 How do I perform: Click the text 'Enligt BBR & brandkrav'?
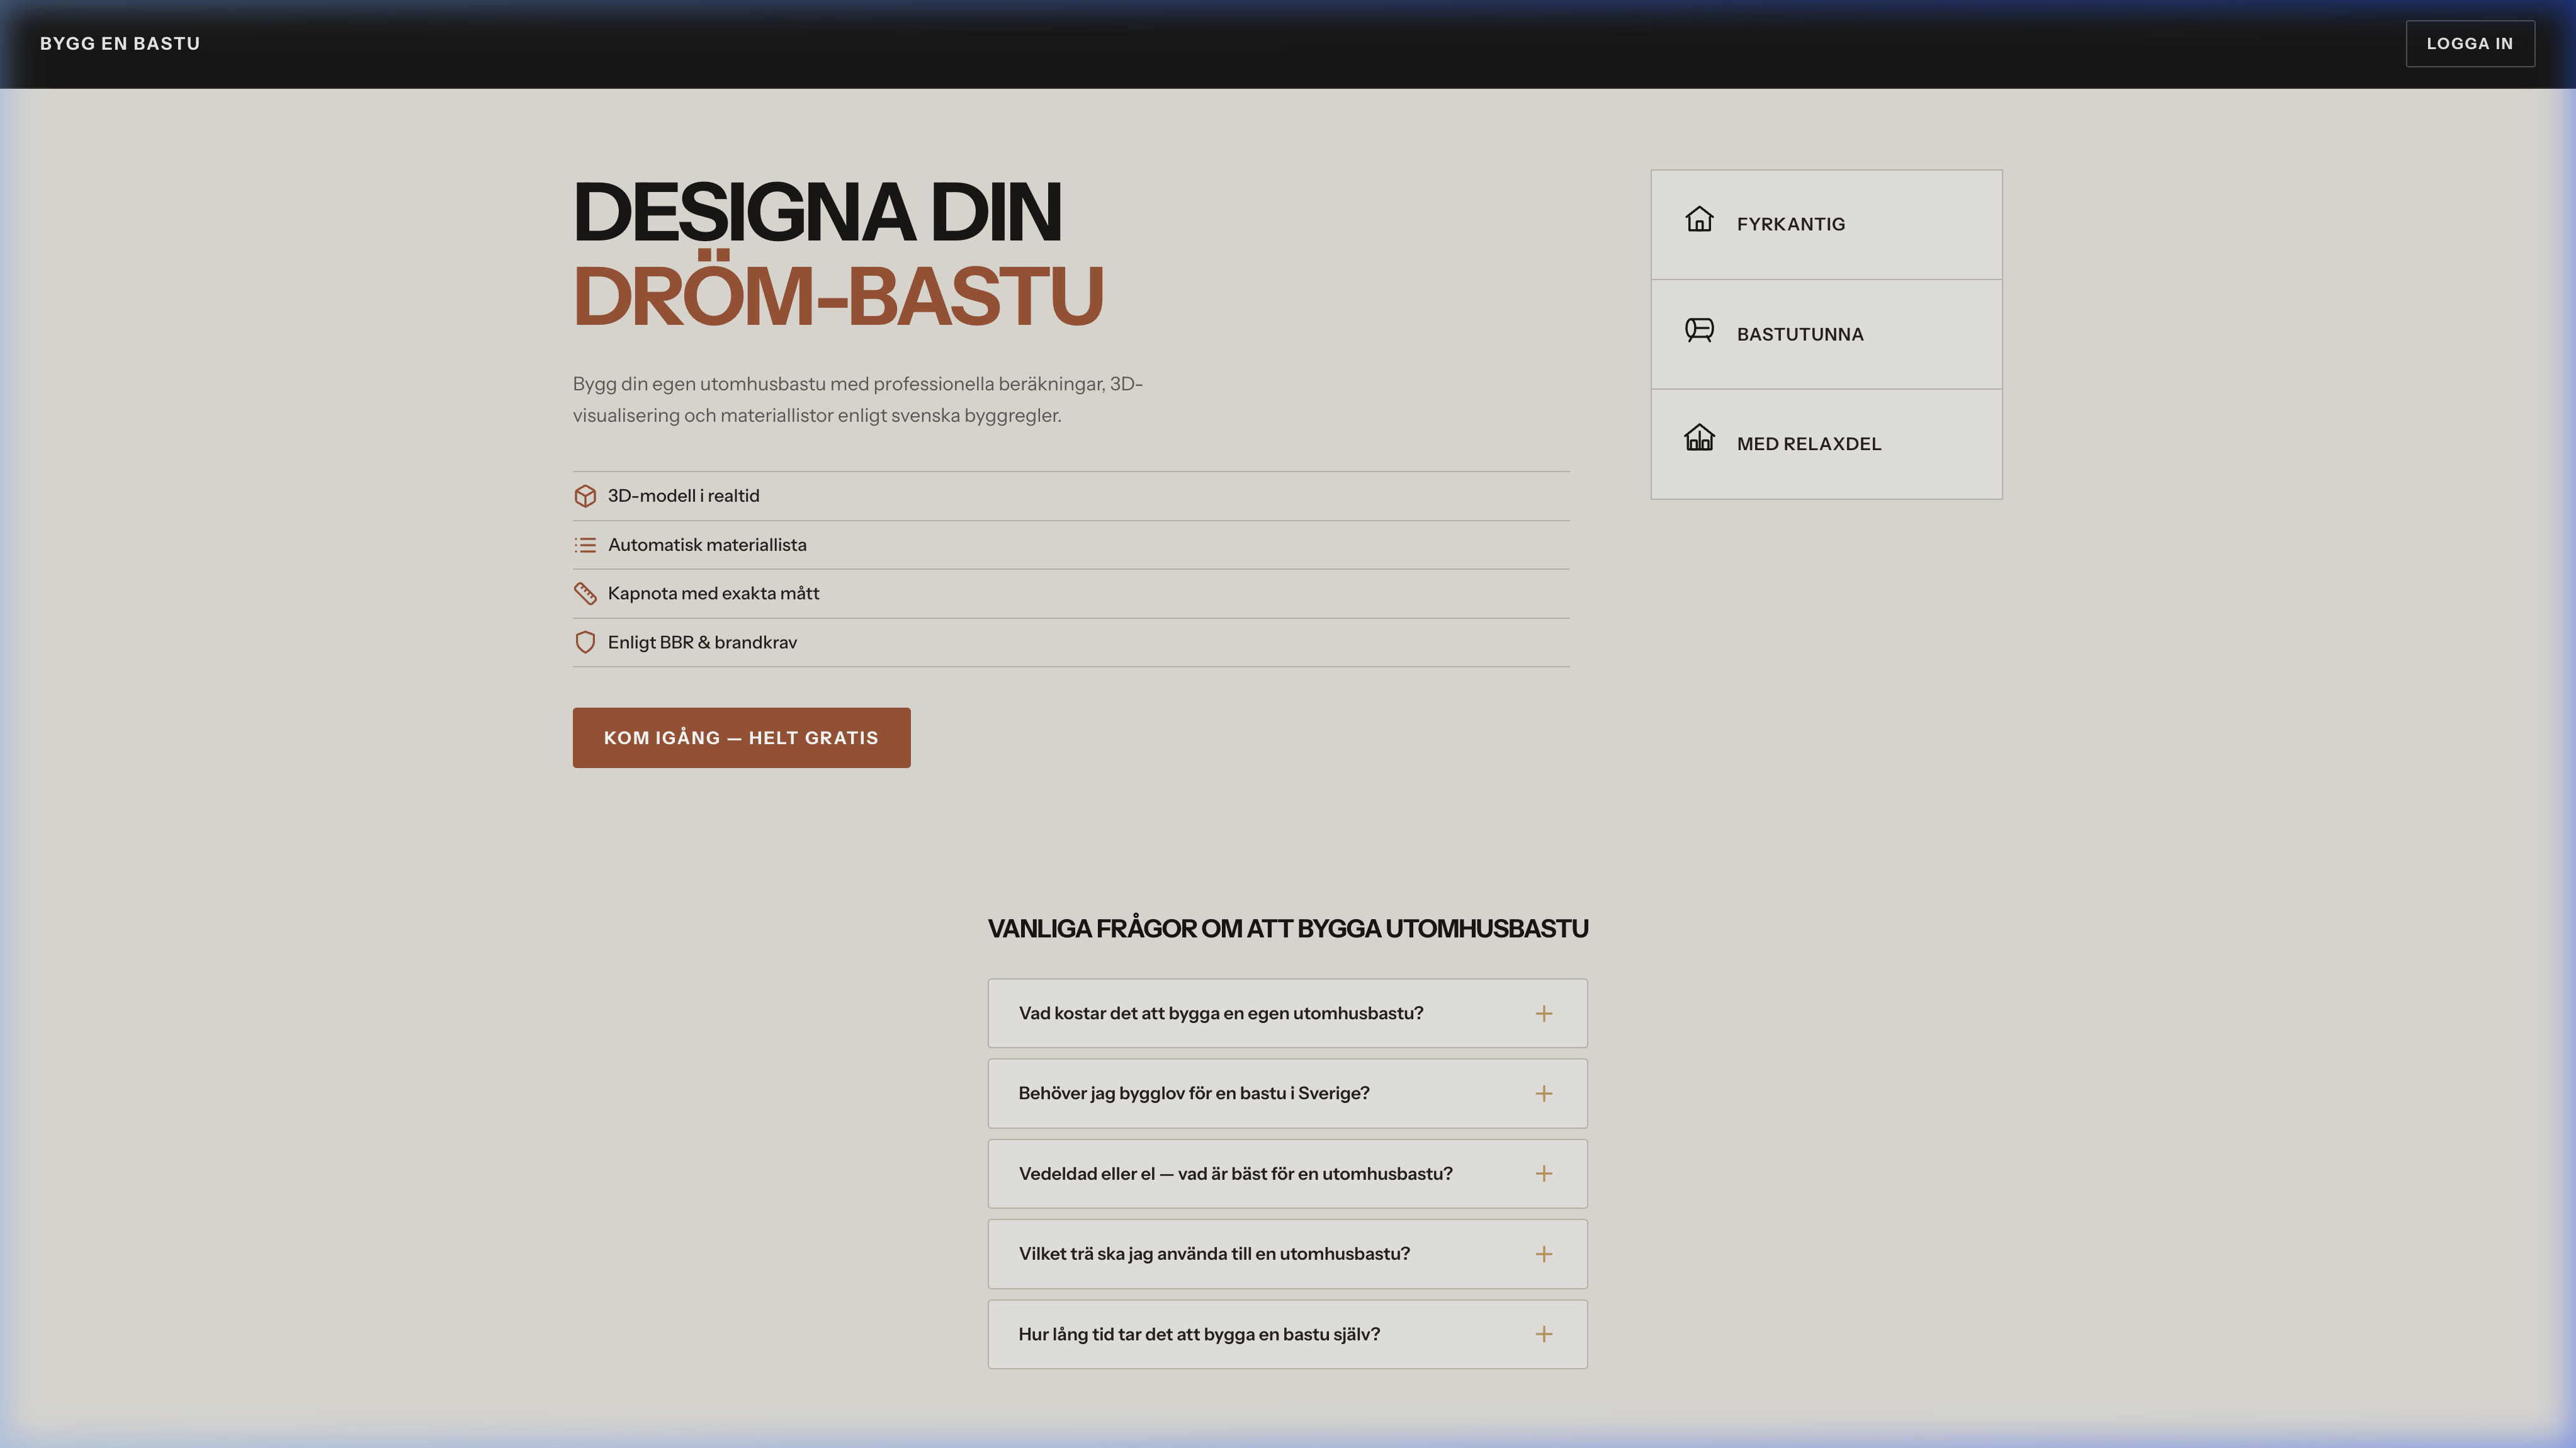[702, 642]
